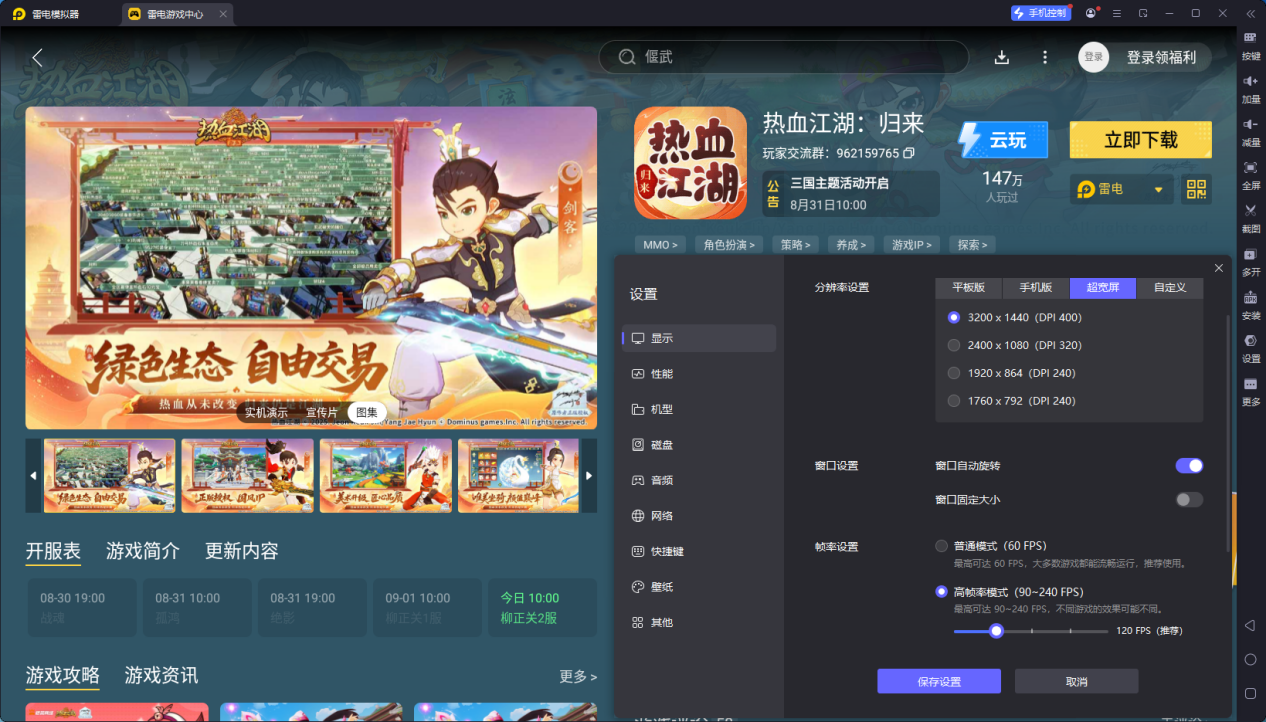Click the pop-out window icon in title bar
Image resolution: width=1266 pixels, height=722 pixels.
[x=1143, y=13]
